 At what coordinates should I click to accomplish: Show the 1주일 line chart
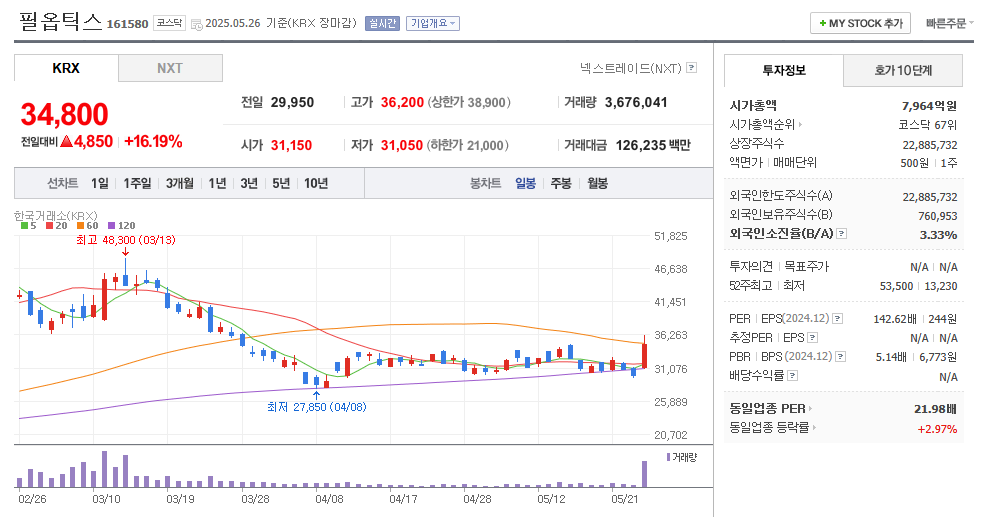tap(137, 183)
